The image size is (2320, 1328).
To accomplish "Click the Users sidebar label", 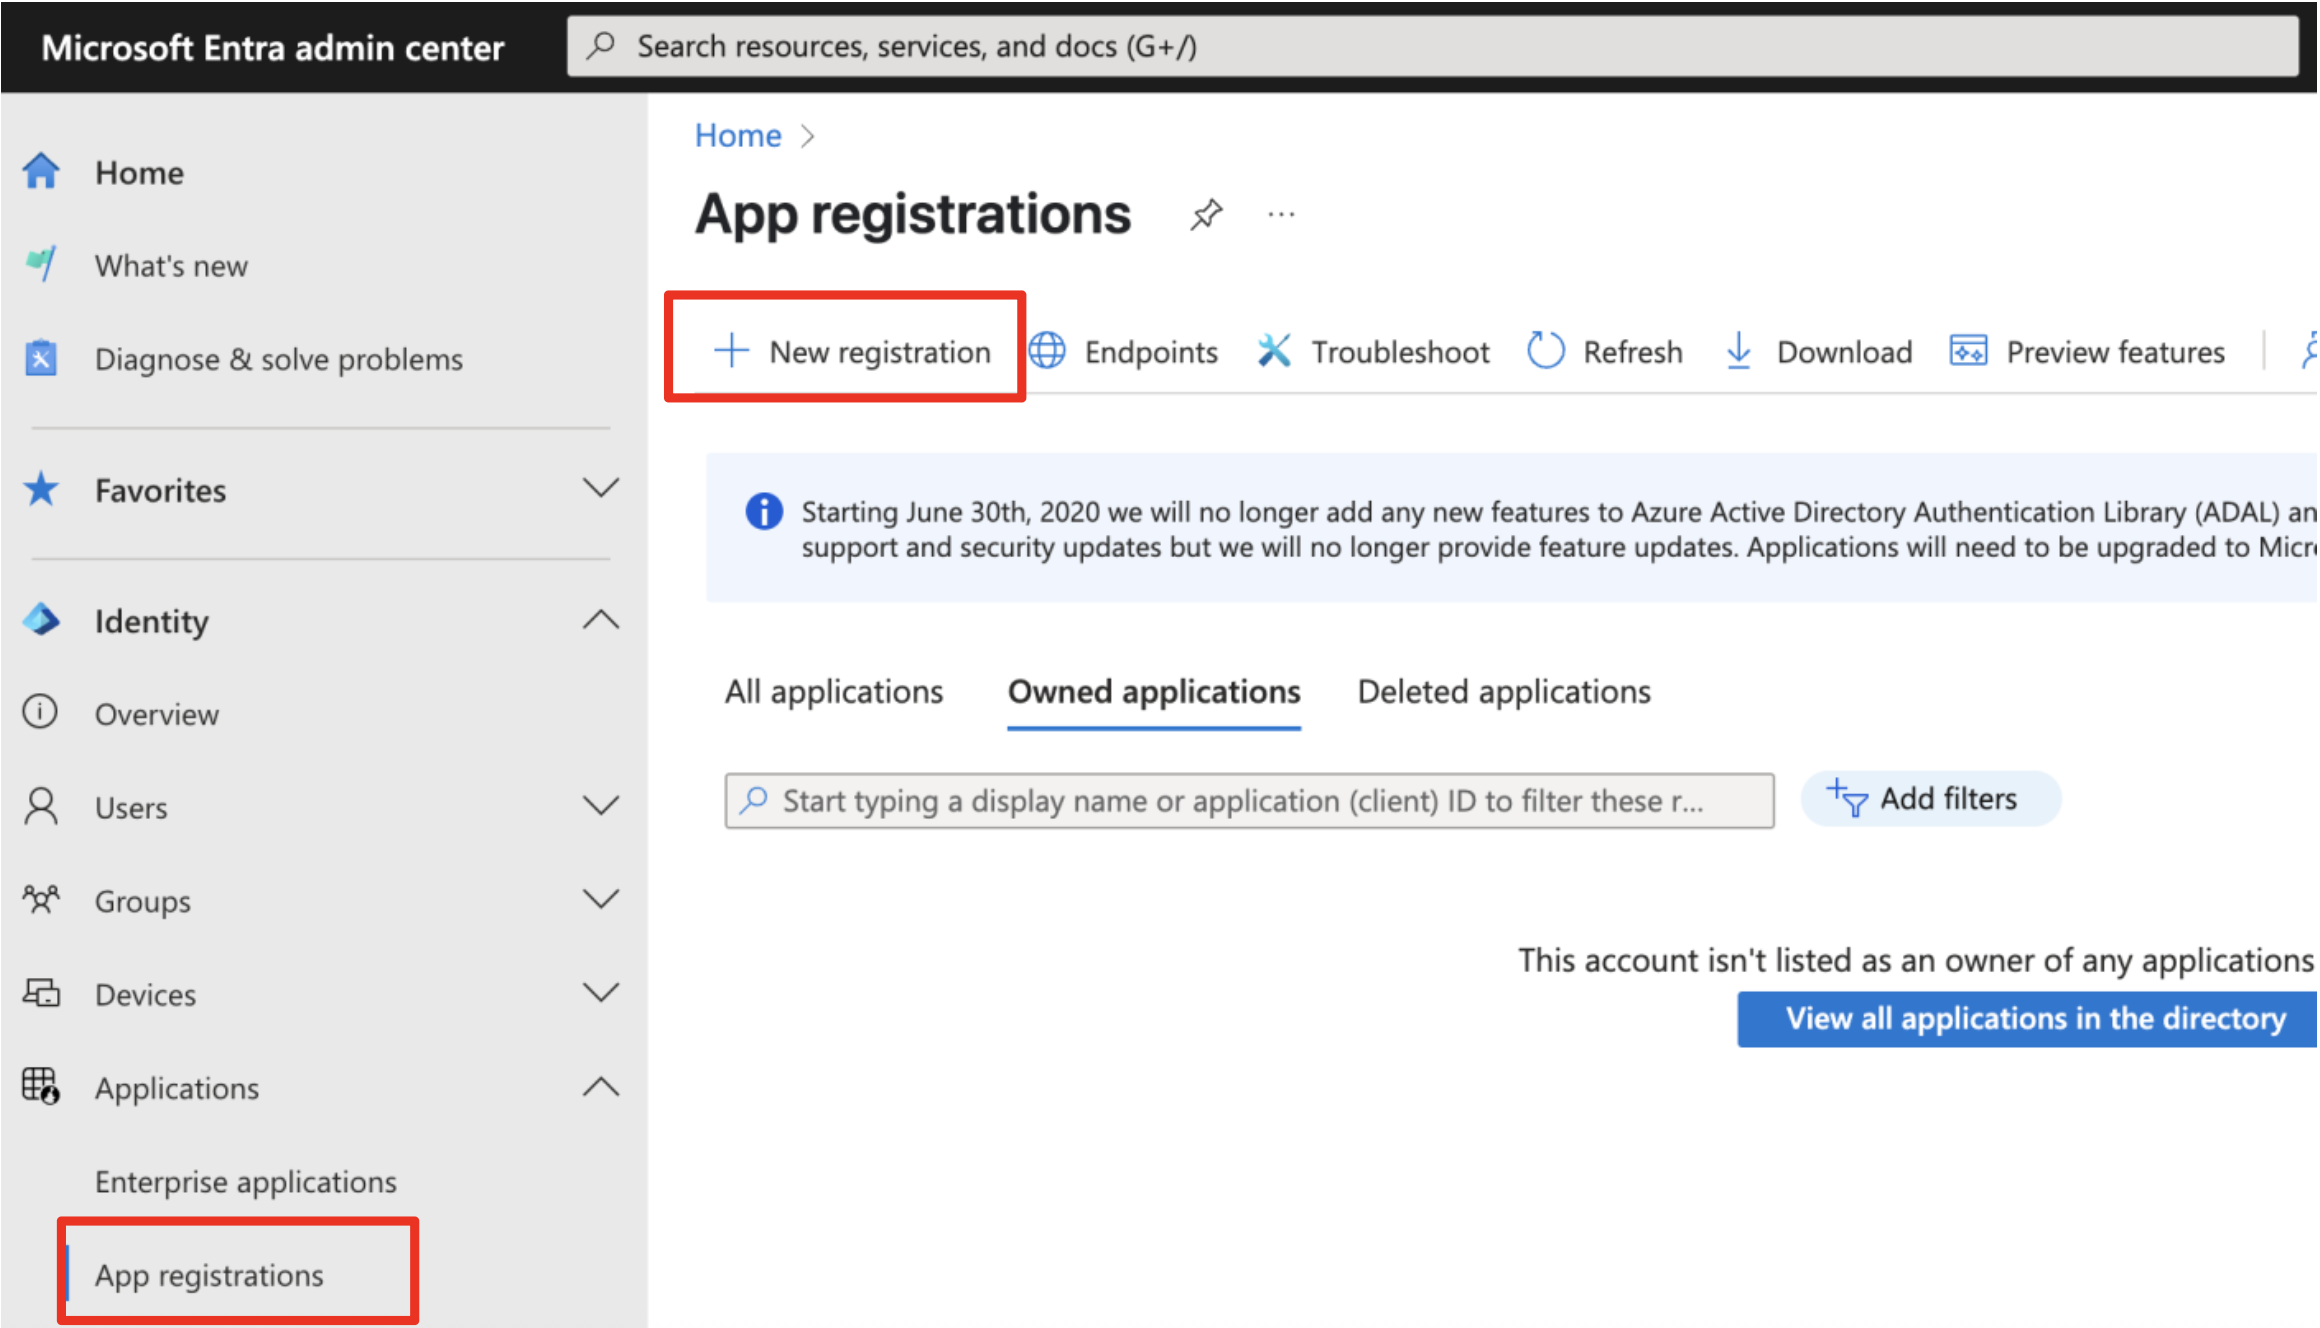I will pyautogui.click(x=131, y=807).
